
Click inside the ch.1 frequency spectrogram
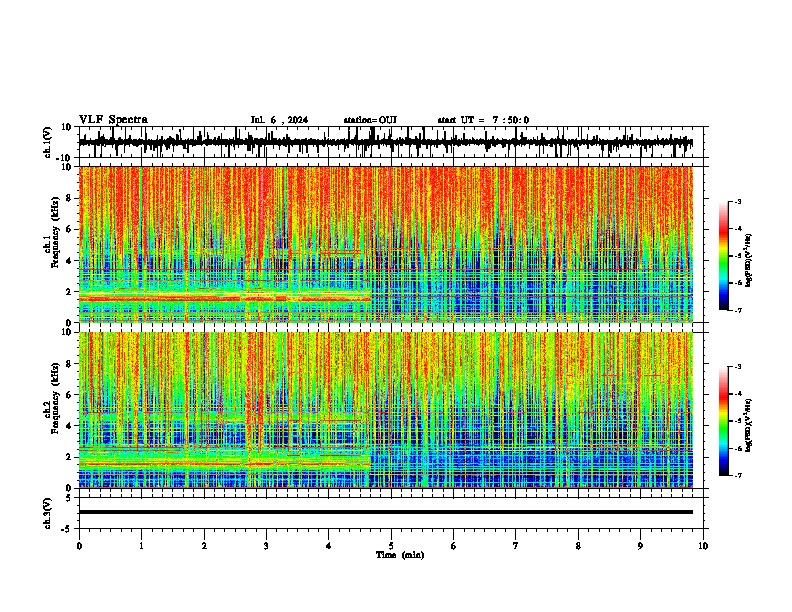click(x=385, y=244)
